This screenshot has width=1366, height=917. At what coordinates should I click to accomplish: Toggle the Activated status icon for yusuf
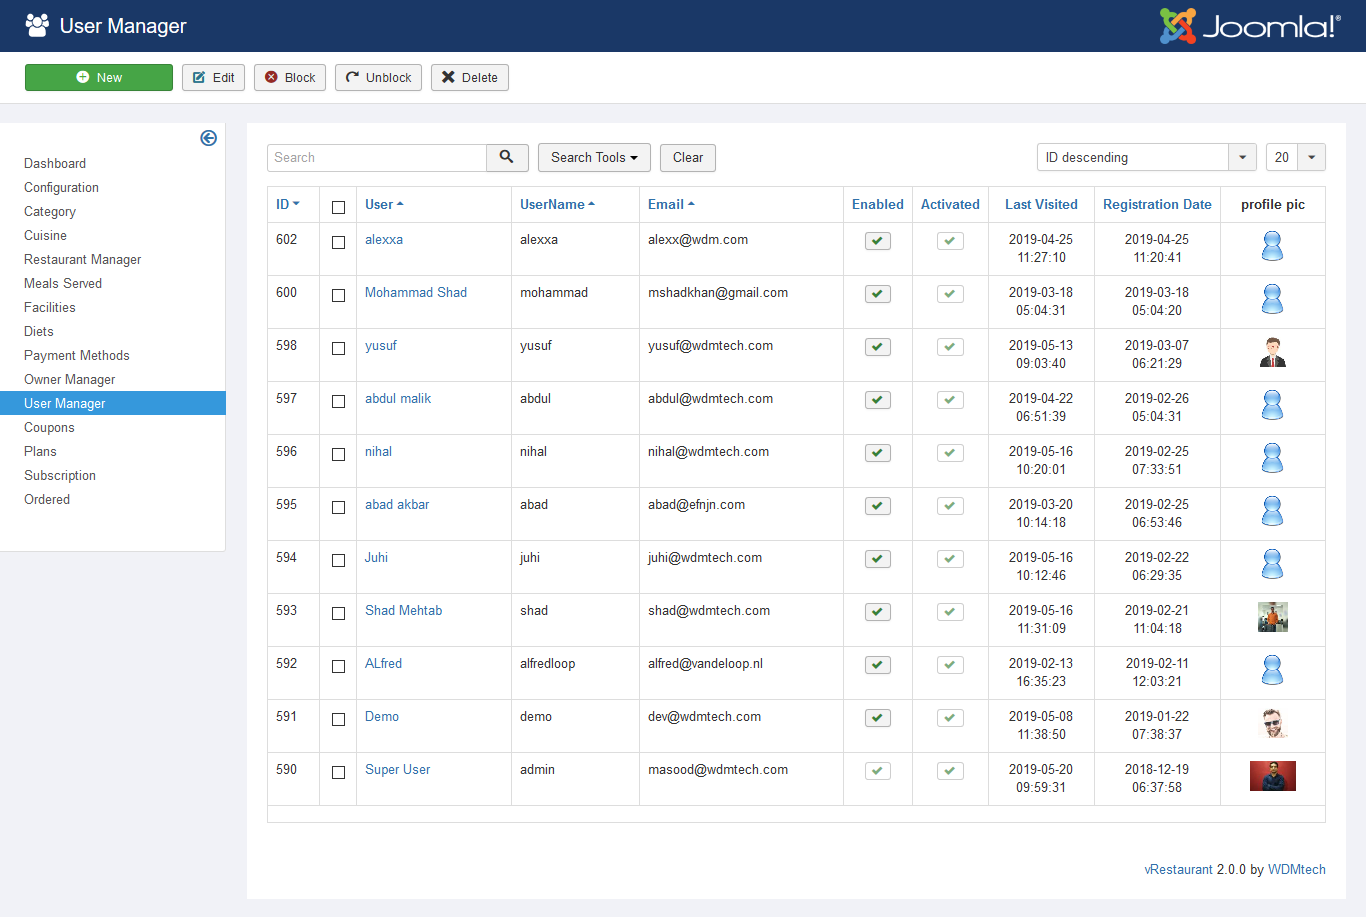950,347
